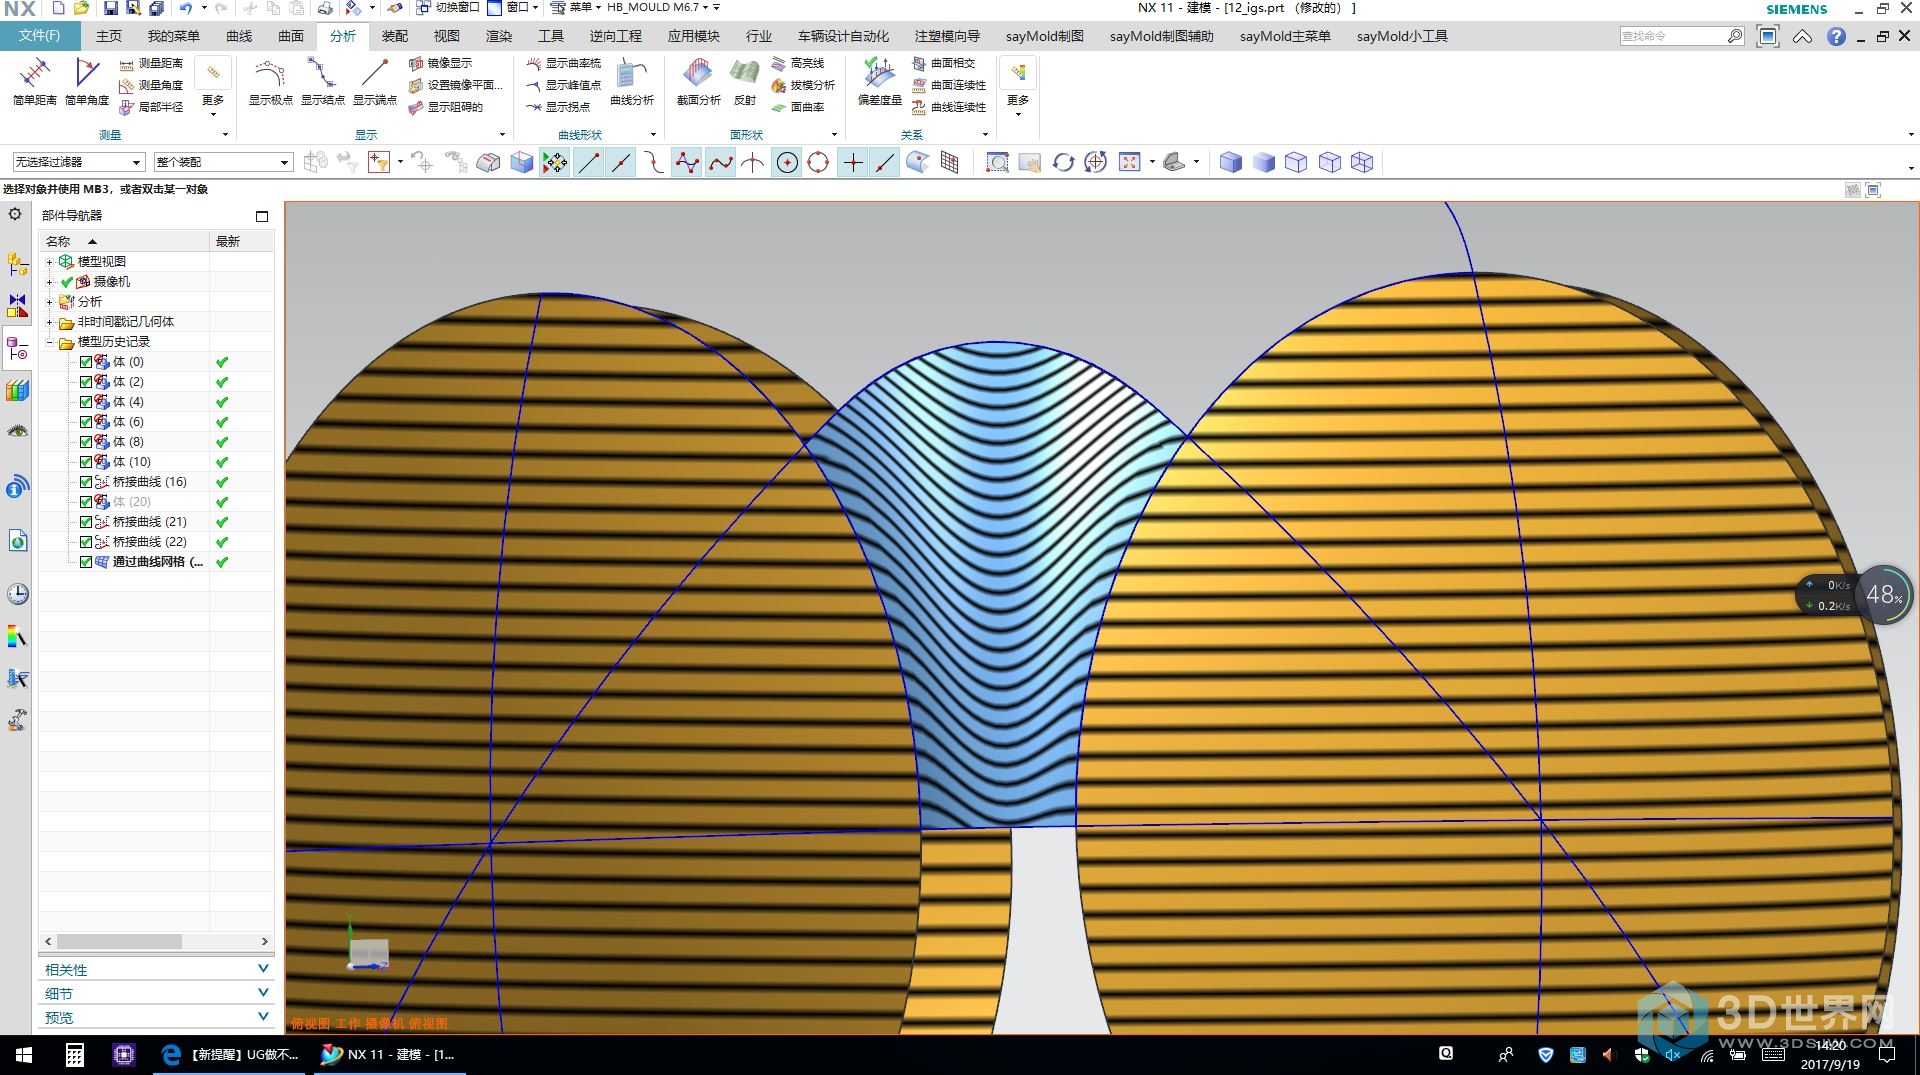Sort by 名称 column header
Image resolution: width=1920 pixels, height=1075 pixels.
(123, 241)
